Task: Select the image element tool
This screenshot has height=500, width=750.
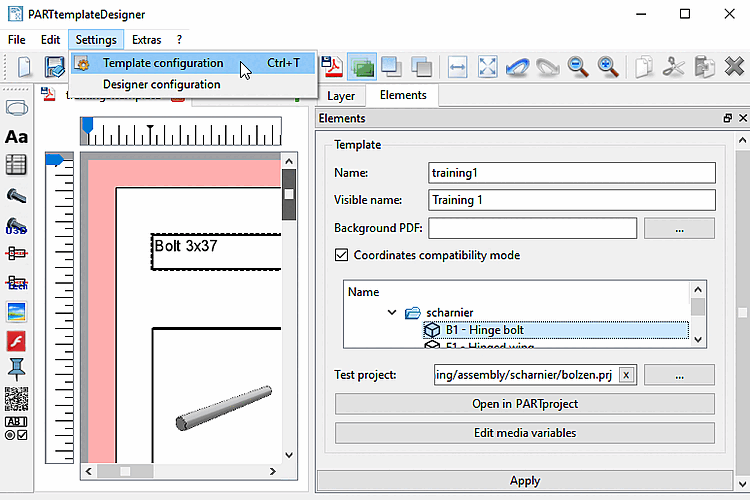Action: click(x=16, y=311)
